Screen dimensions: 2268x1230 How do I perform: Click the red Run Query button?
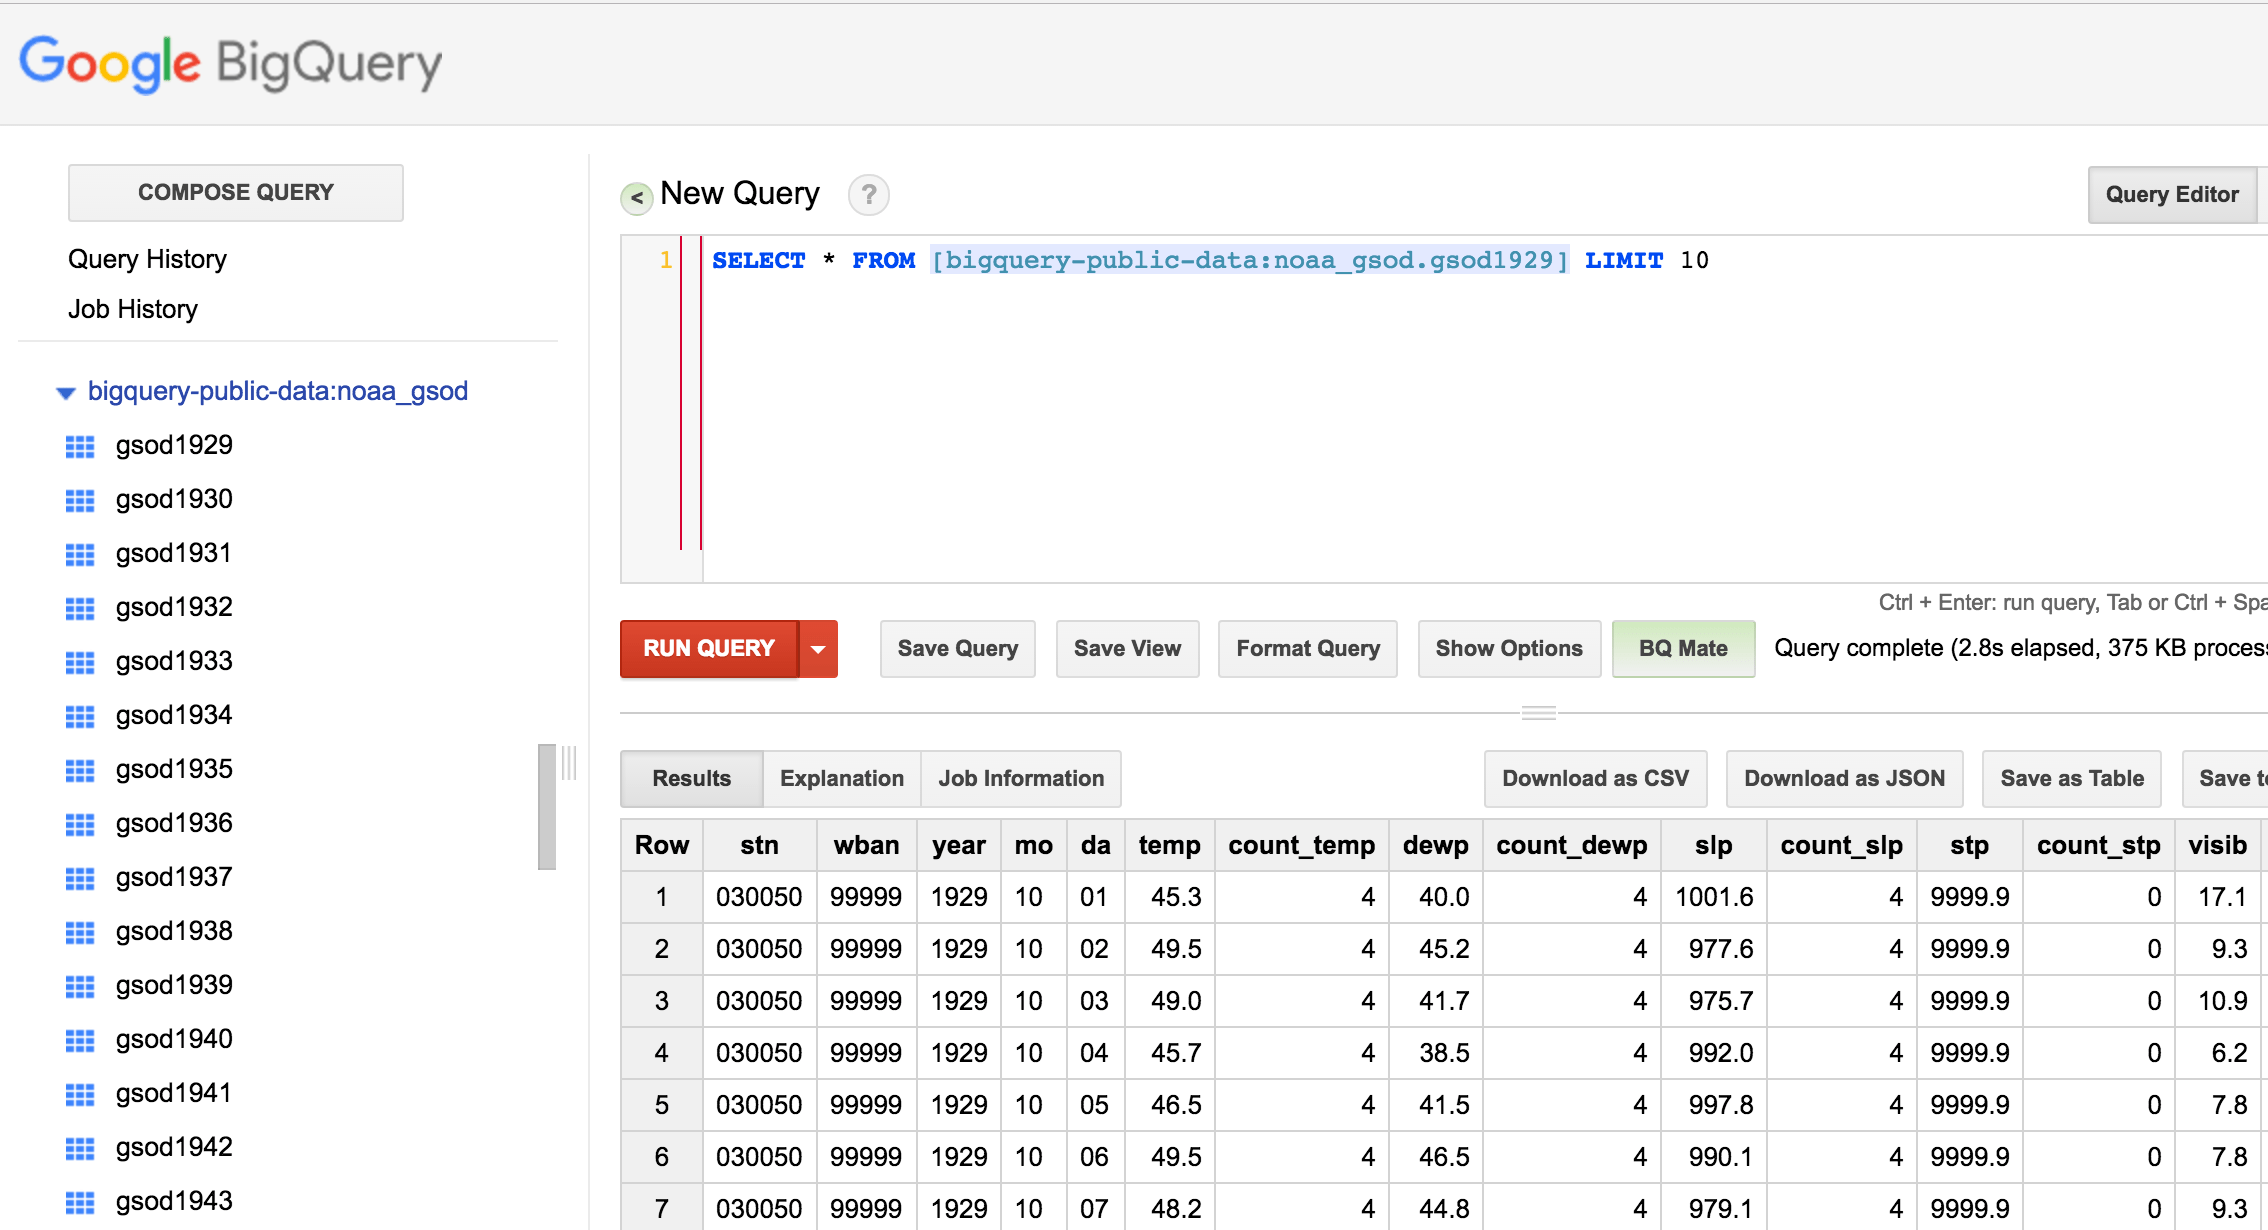coord(709,649)
